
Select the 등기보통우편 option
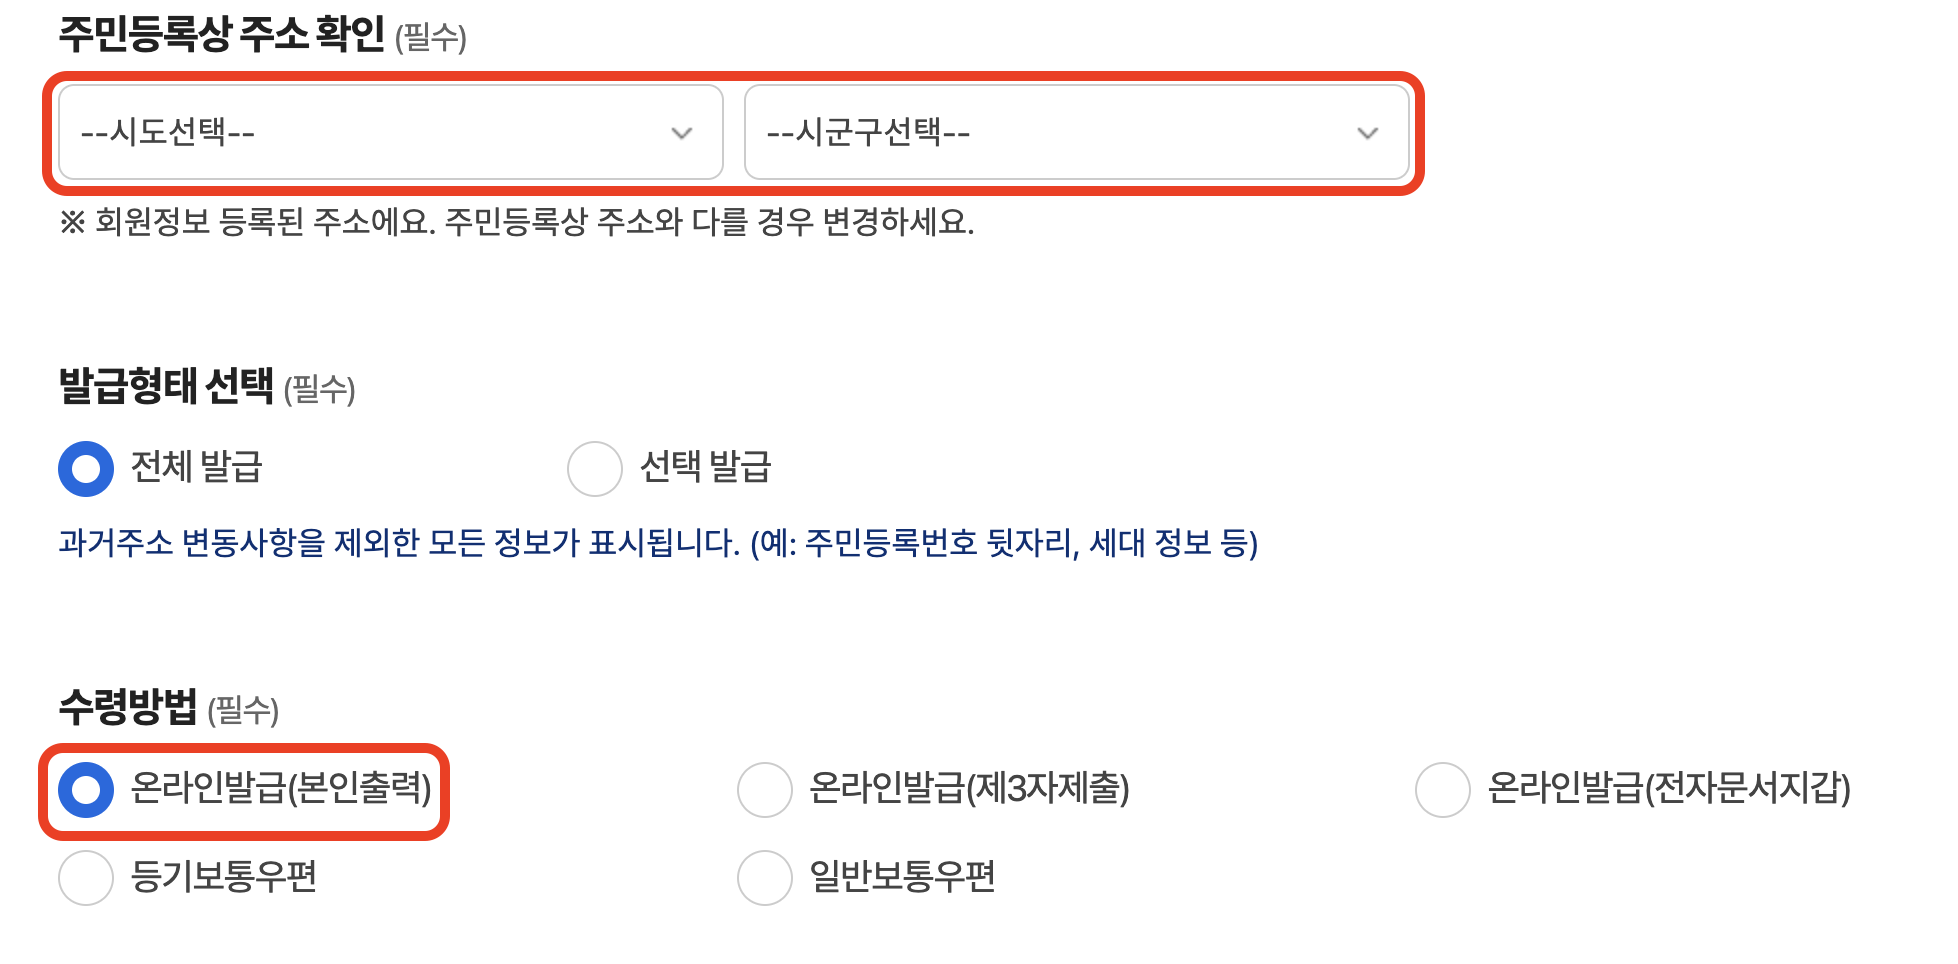coord(85,878)
